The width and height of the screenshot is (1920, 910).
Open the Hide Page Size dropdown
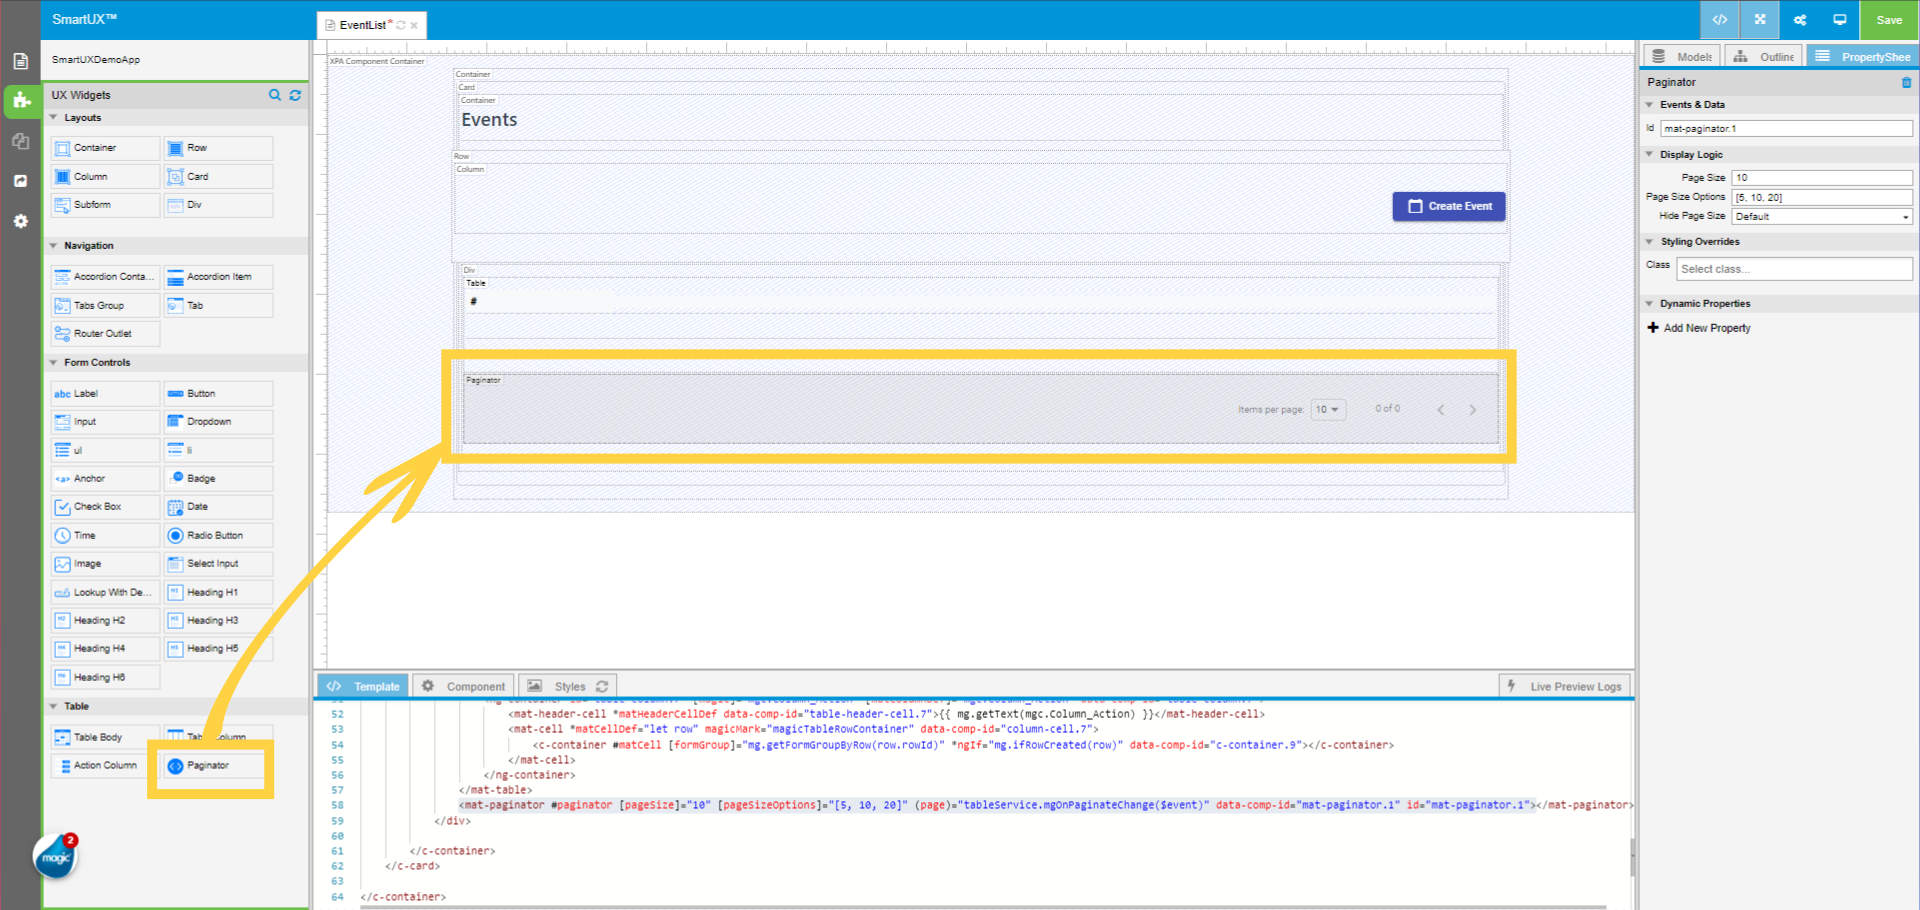[1821, 217]
